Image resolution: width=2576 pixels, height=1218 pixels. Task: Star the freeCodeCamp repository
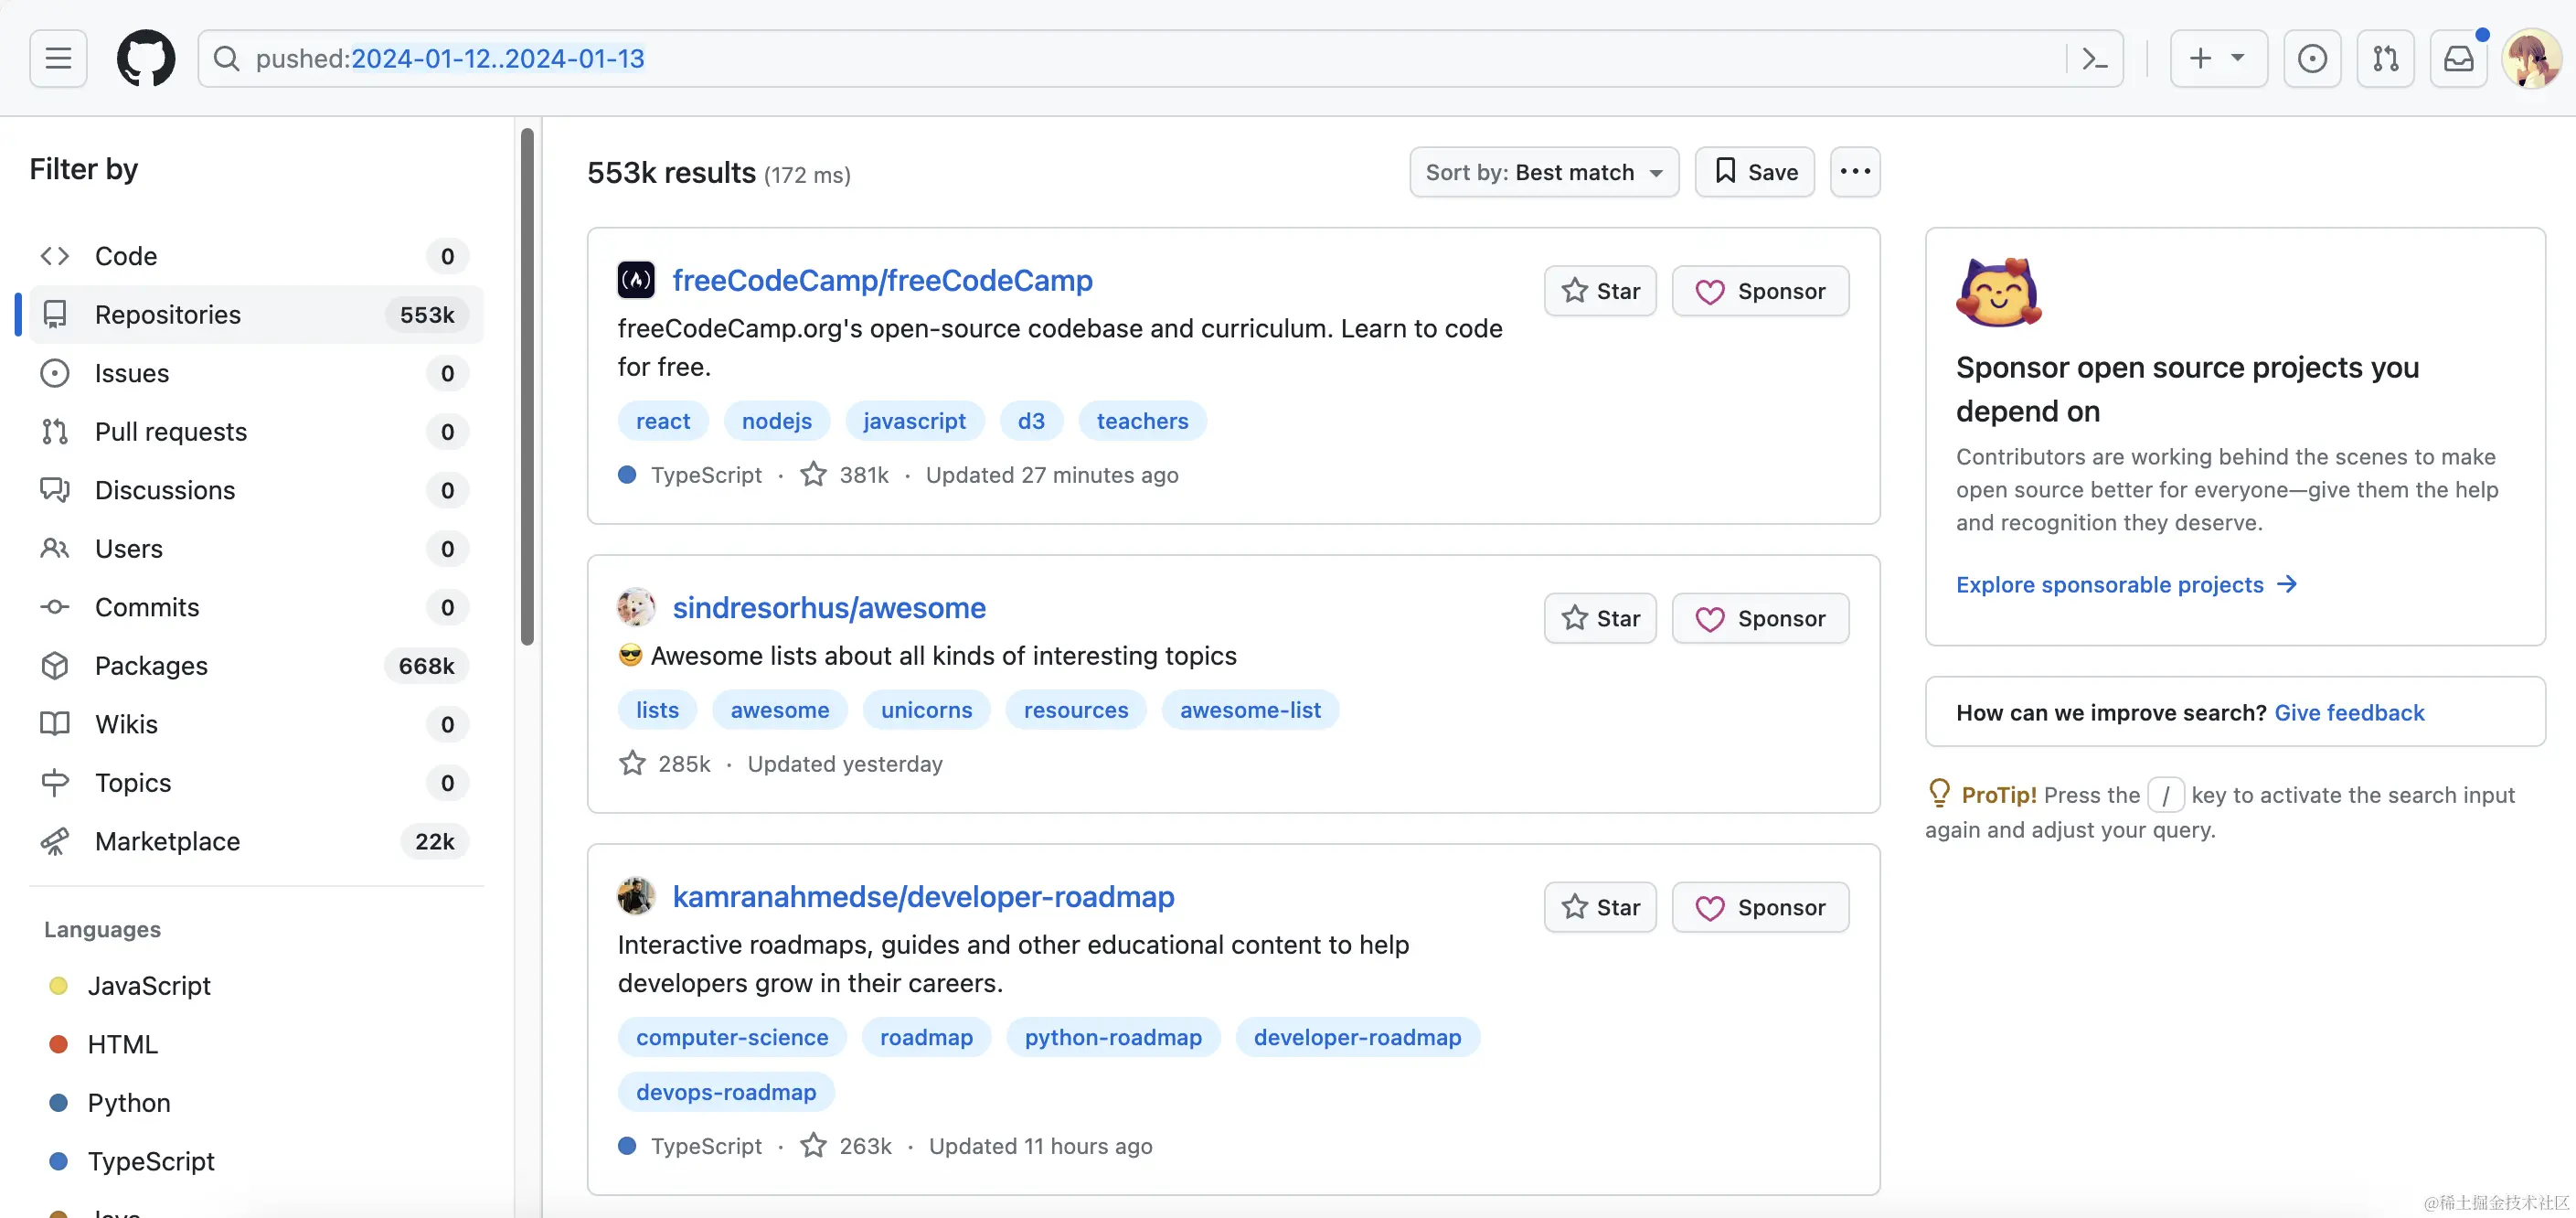point(1600,290)
